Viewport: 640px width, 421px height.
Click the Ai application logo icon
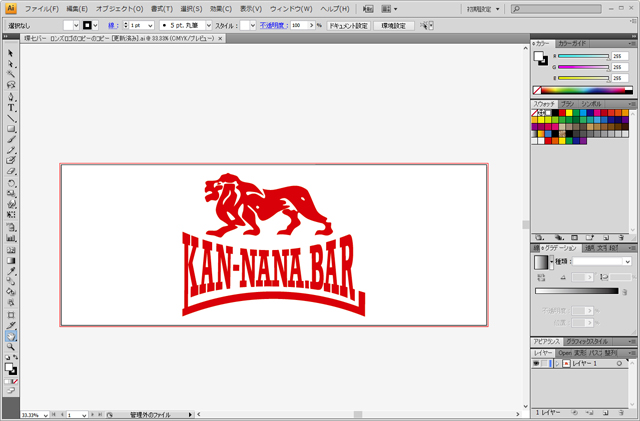10,8
